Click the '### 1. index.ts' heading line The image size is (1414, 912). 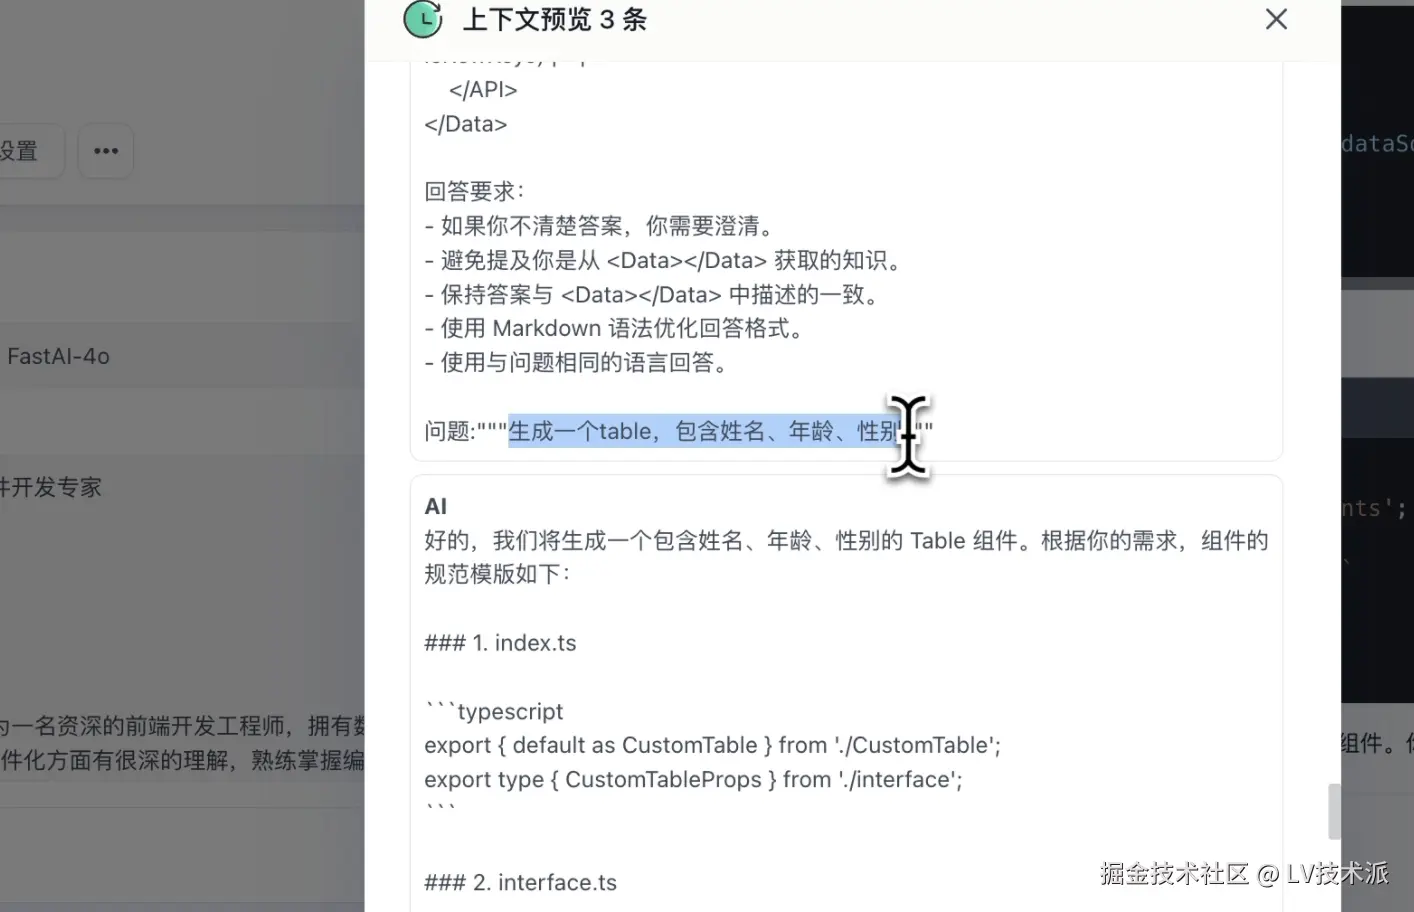coord(500,643)
